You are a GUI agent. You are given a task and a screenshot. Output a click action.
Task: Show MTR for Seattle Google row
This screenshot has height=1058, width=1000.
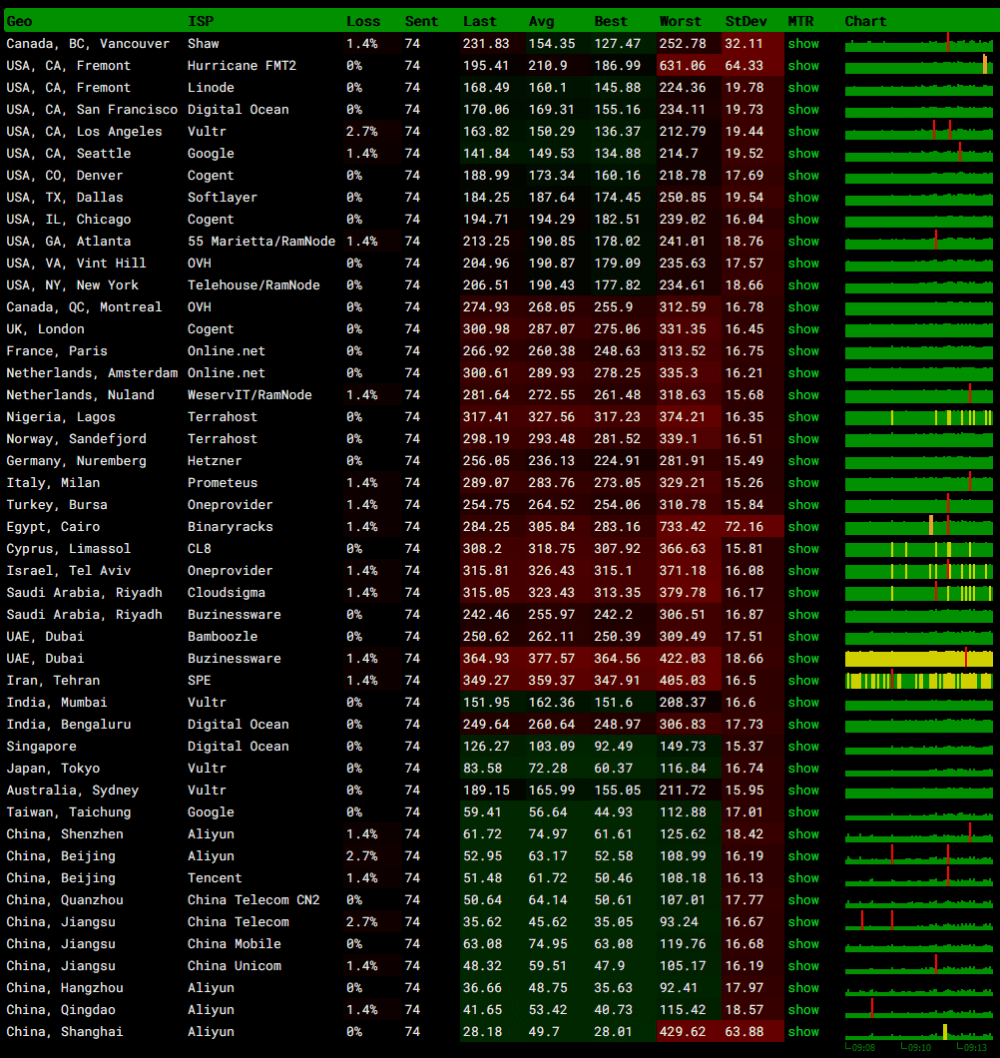coord(803,153)
